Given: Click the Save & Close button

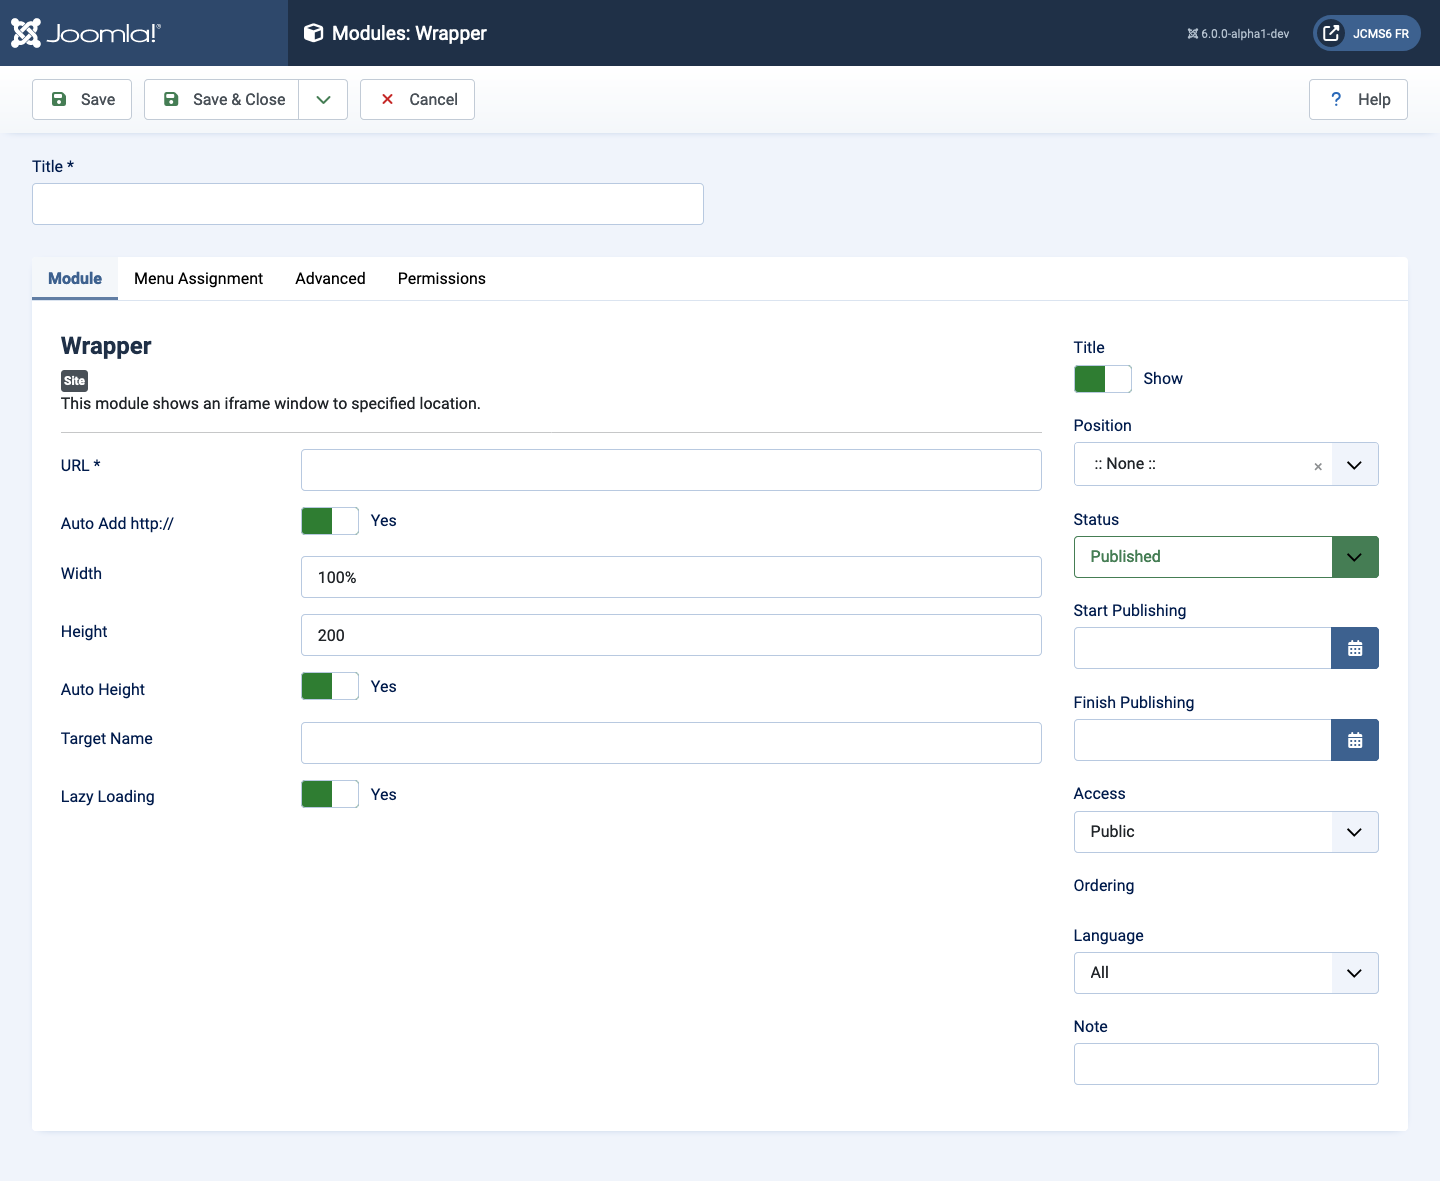Looking at the screenshot, I should click(222, 99).
